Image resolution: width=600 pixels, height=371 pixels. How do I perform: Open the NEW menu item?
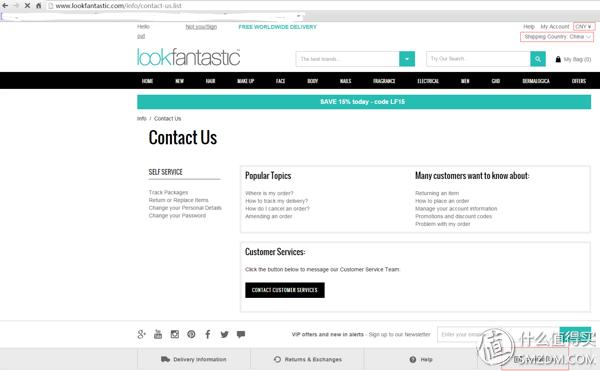click(x=179, y=81)
